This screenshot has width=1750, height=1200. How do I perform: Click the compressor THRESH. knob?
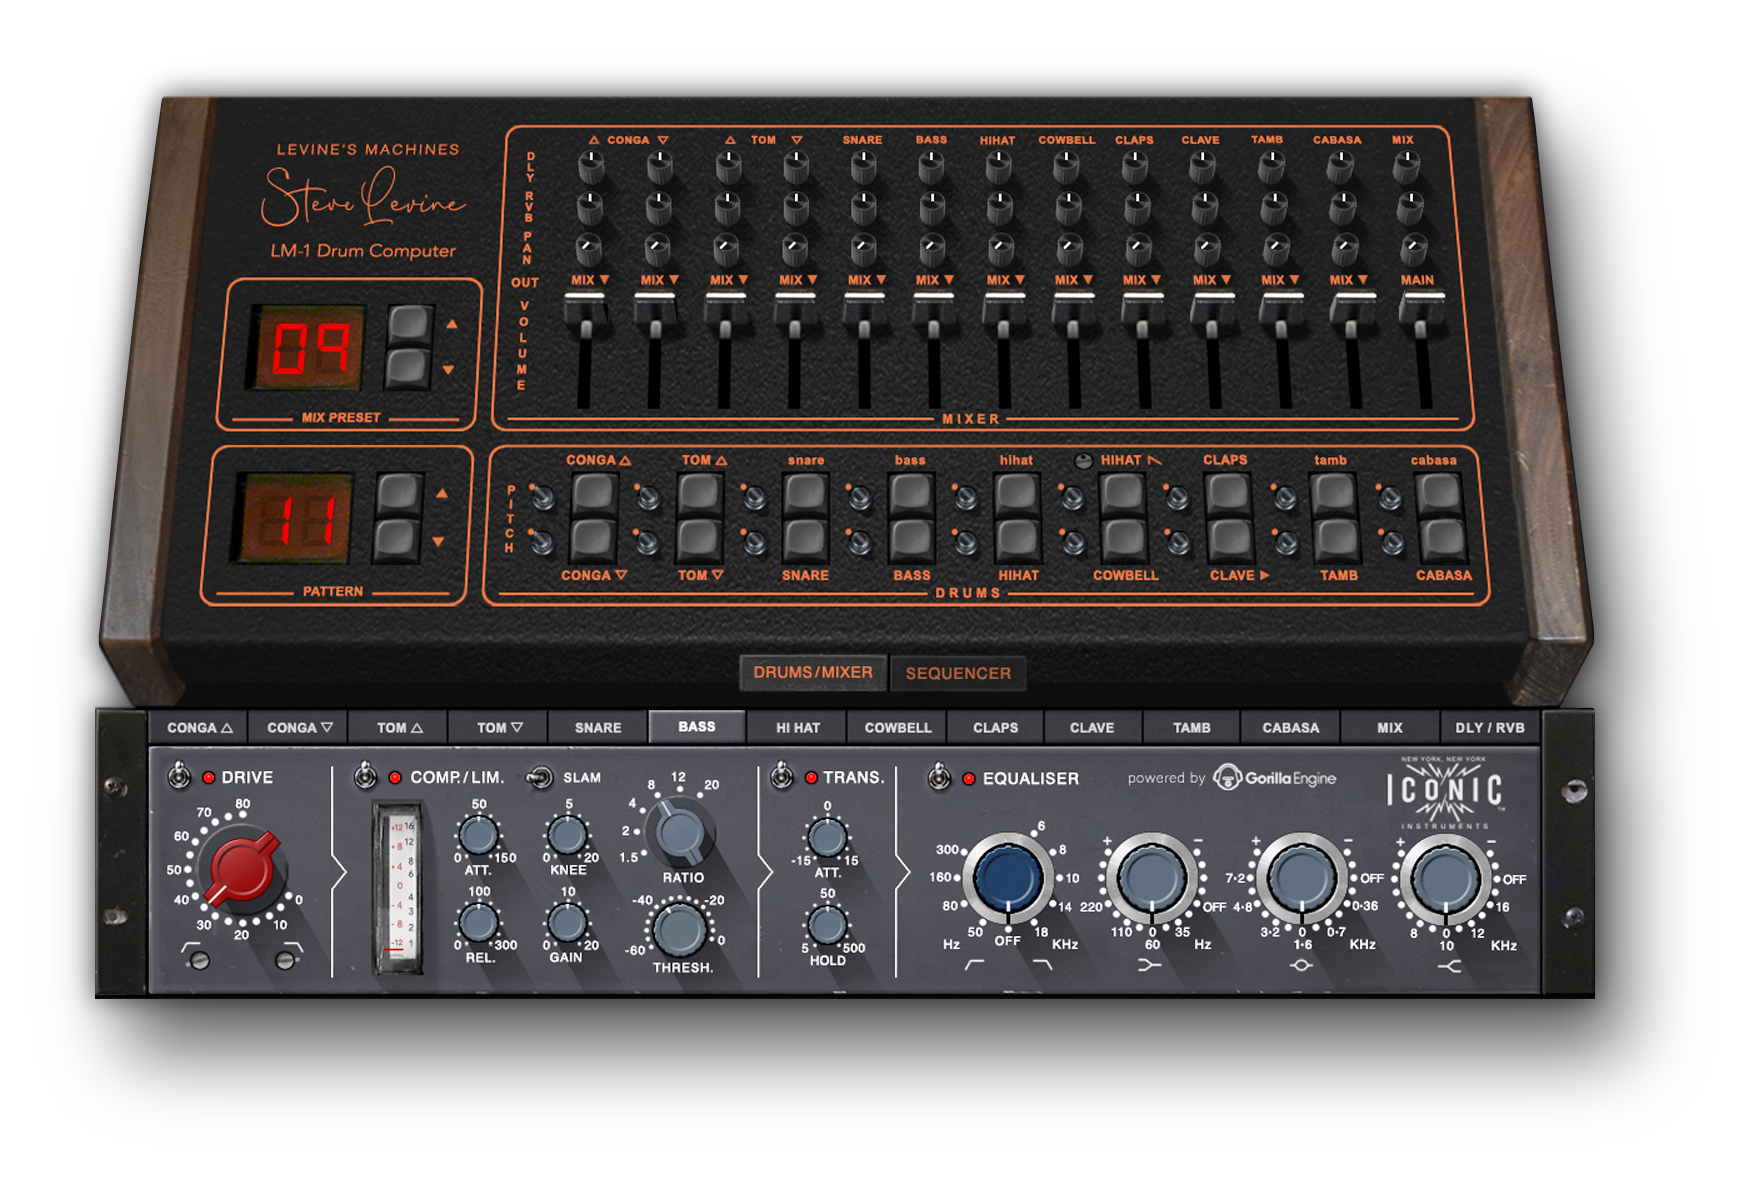pos(680,929)
